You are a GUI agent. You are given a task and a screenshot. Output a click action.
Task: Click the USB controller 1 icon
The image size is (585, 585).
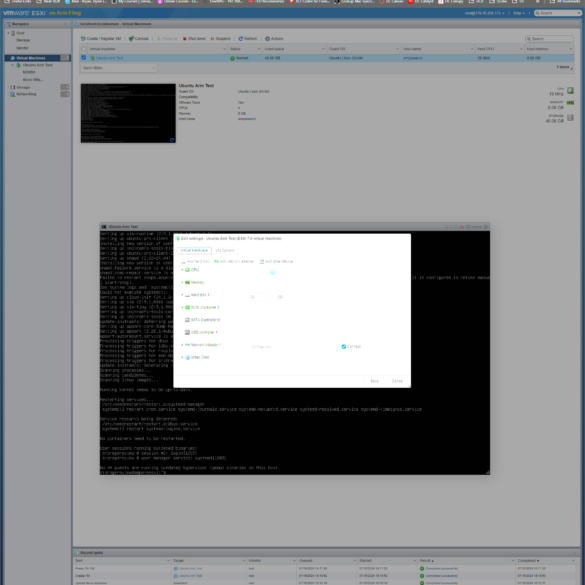pyautogui.click(x=187, y=332)
